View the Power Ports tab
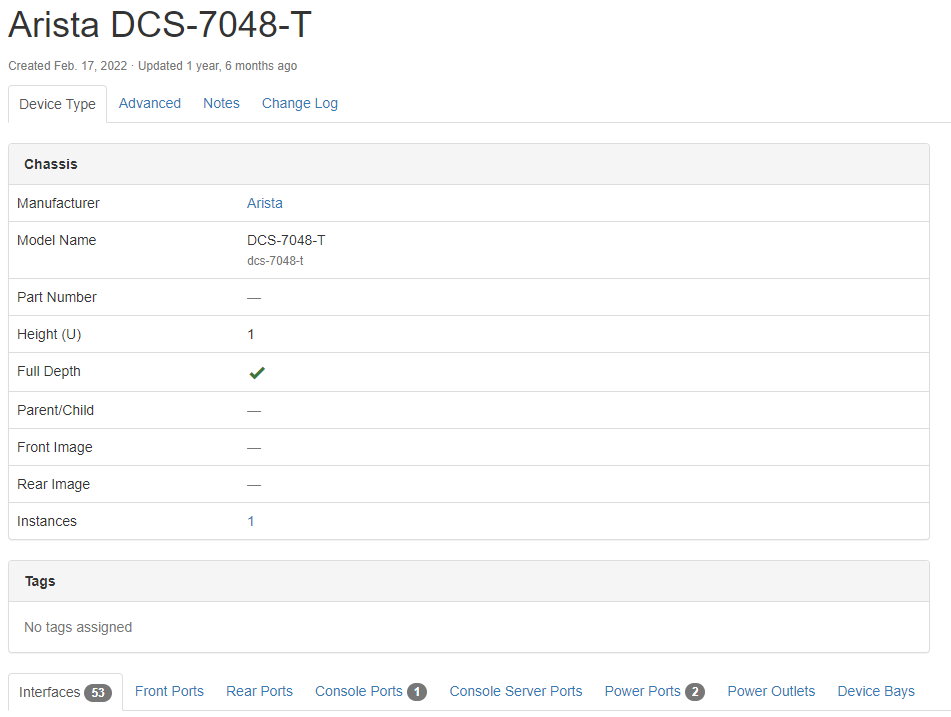Viewport: 951px width, 717px height. click(x=654, y=691)
